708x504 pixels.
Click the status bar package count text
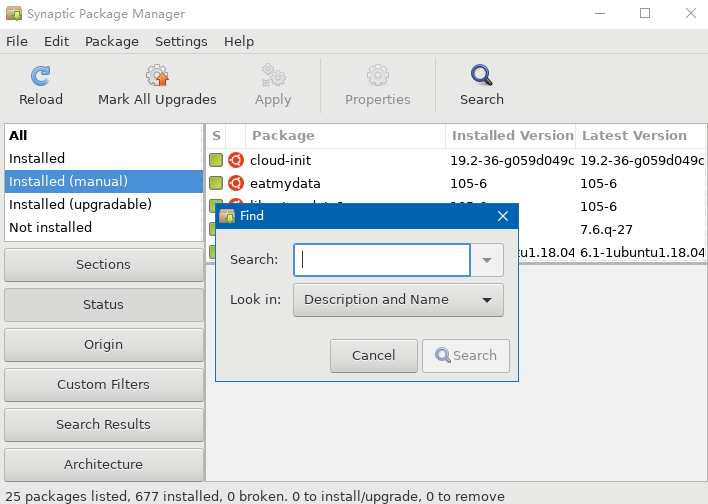click(255, 496)
